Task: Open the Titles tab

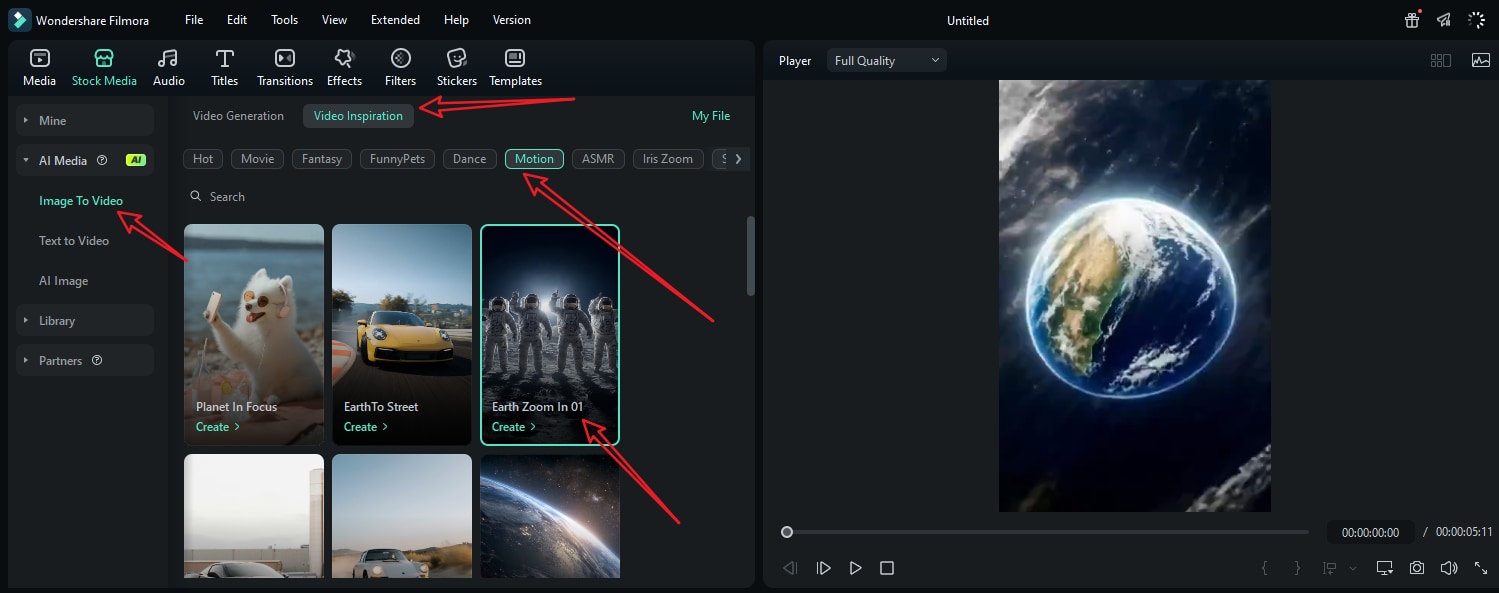Action: pyautogui.click(x=225, y=67)
